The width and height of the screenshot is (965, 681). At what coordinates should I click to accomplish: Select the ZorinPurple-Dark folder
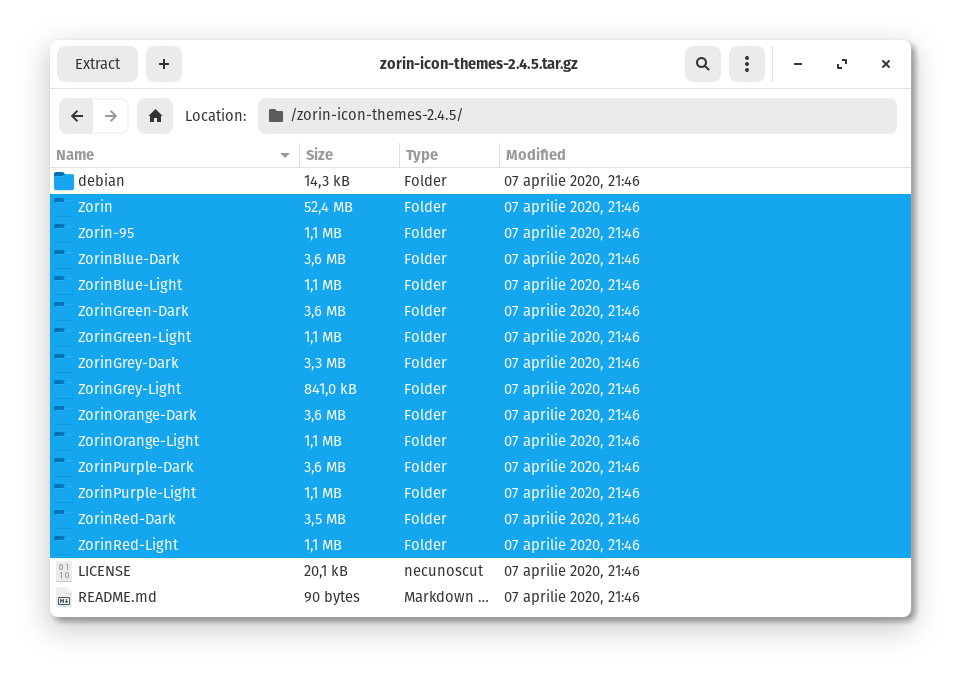480,467
